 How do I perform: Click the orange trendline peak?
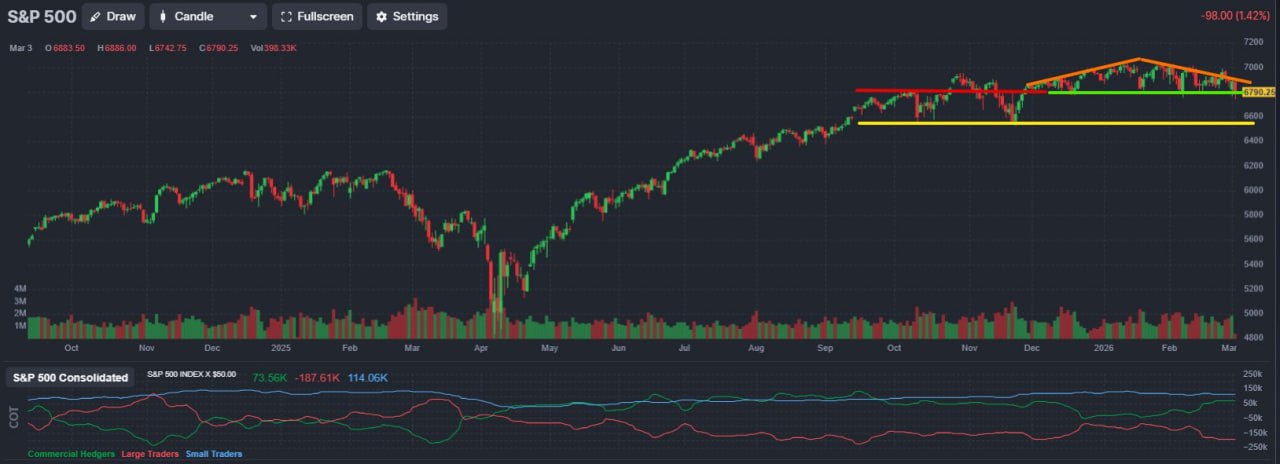[x=1138, y=60]
